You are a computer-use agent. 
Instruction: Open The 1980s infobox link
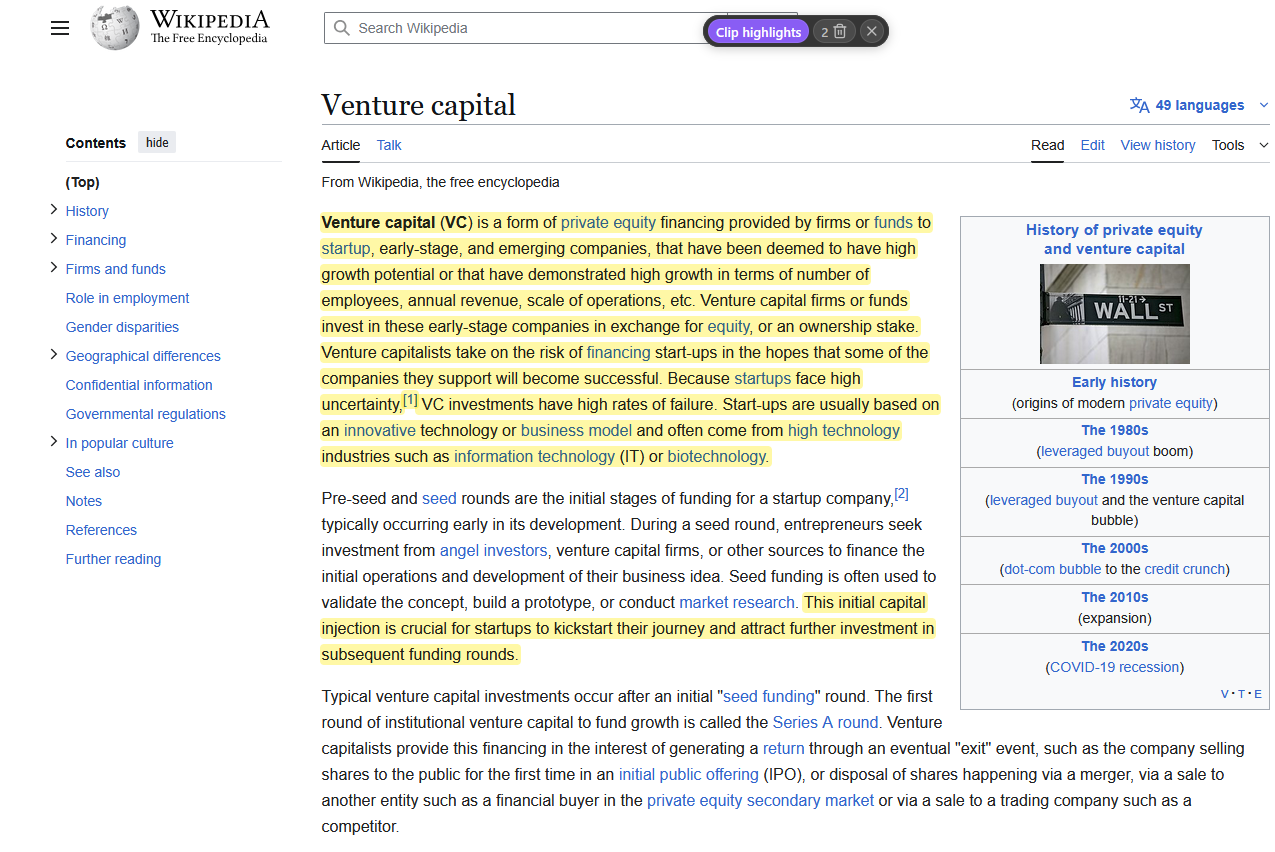(1114, 430)
